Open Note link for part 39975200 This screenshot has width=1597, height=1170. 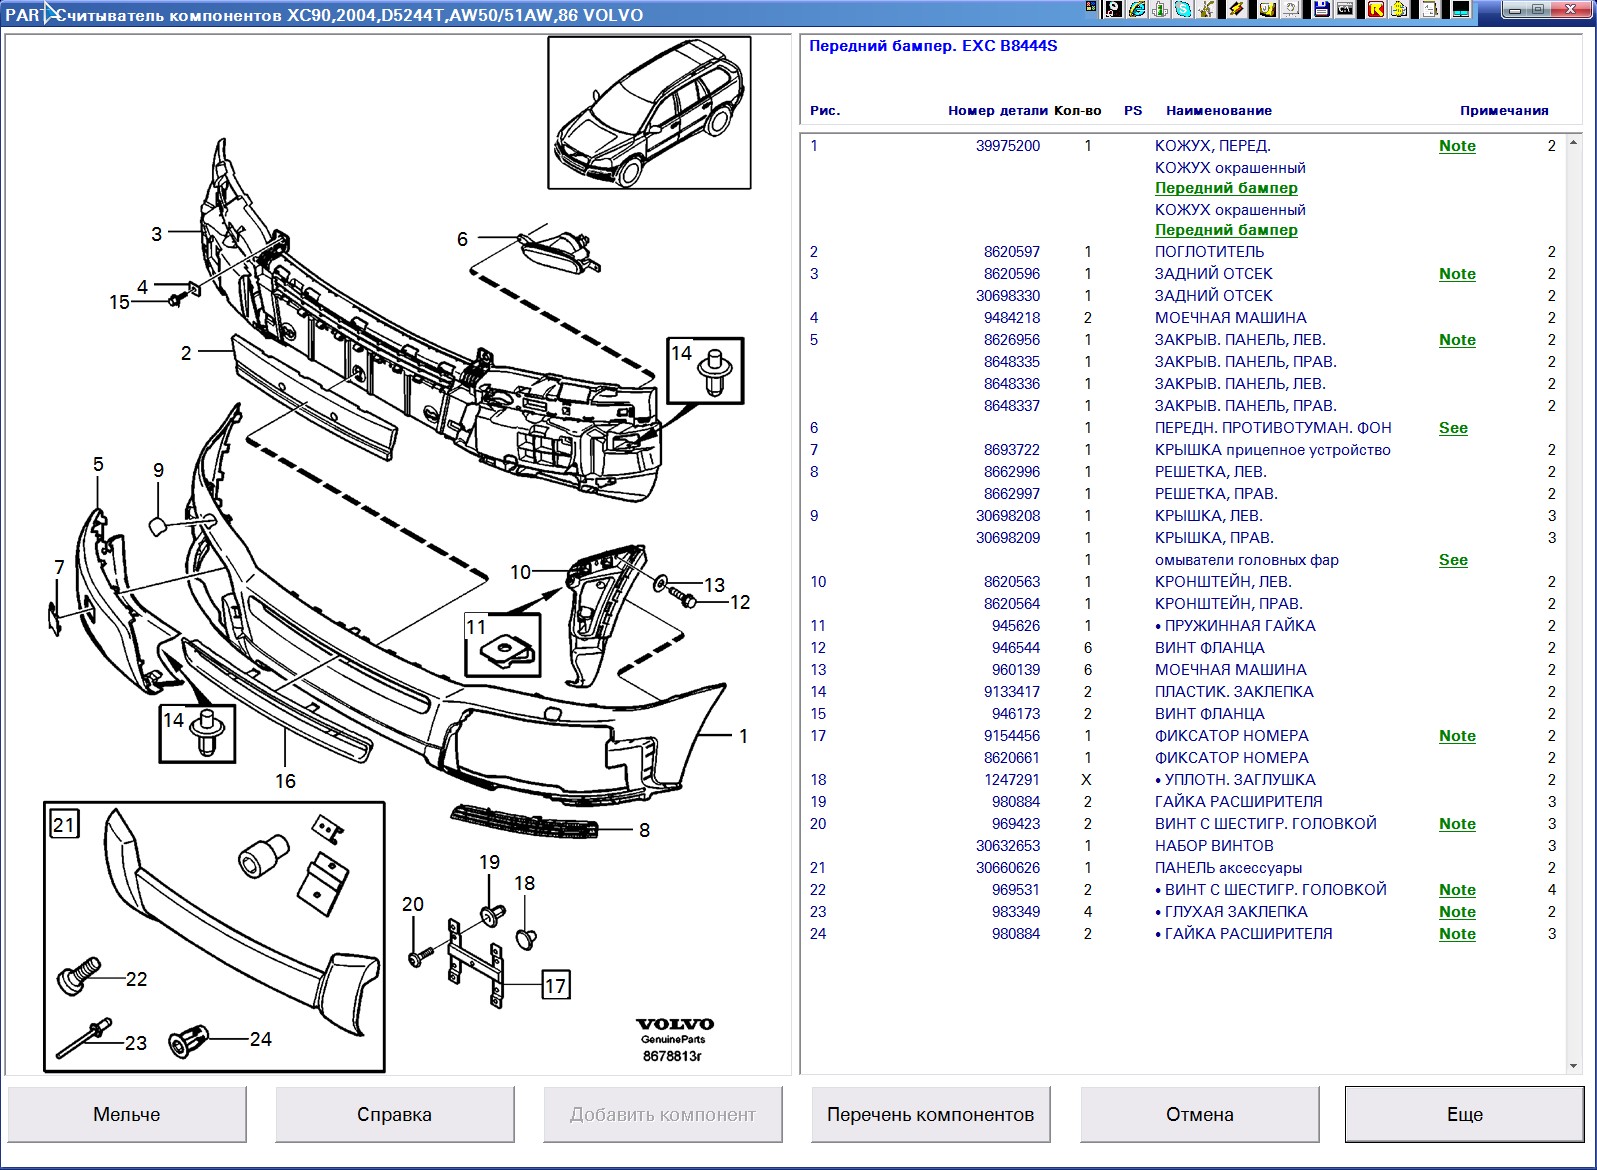click(x=1457, y=146)
